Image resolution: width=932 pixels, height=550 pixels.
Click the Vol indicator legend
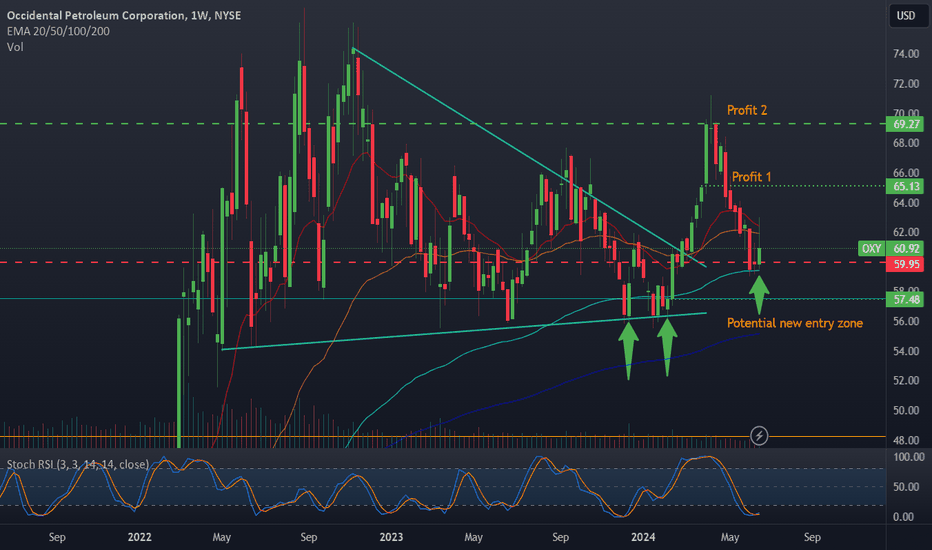tap(15, 47)
